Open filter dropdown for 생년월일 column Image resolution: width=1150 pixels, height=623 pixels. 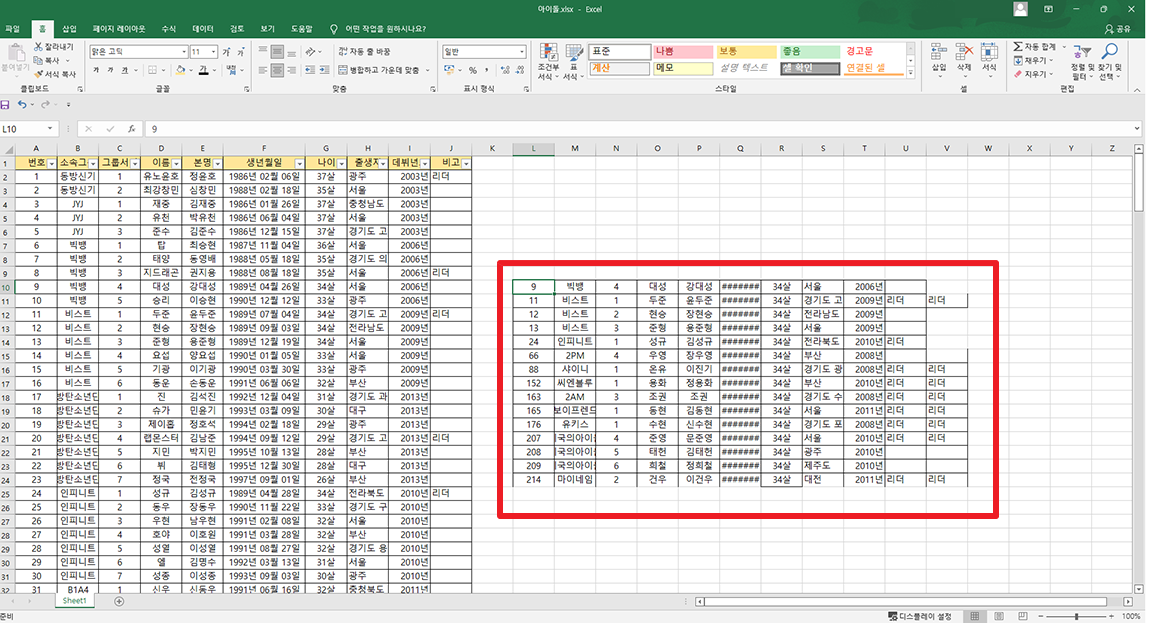(299, 163)
